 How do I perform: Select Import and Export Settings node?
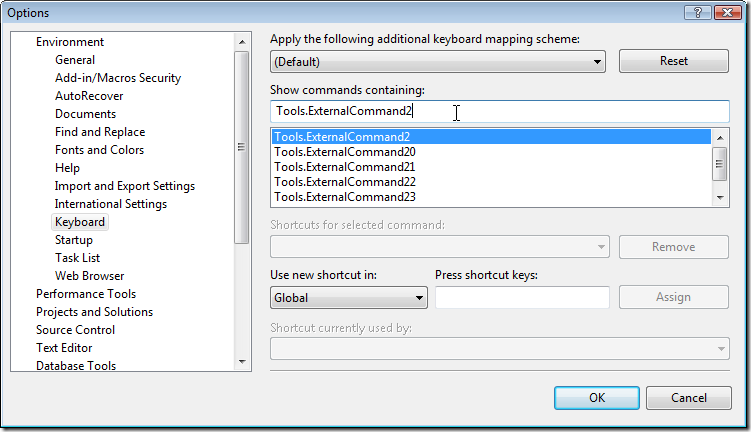pos(124,186)
